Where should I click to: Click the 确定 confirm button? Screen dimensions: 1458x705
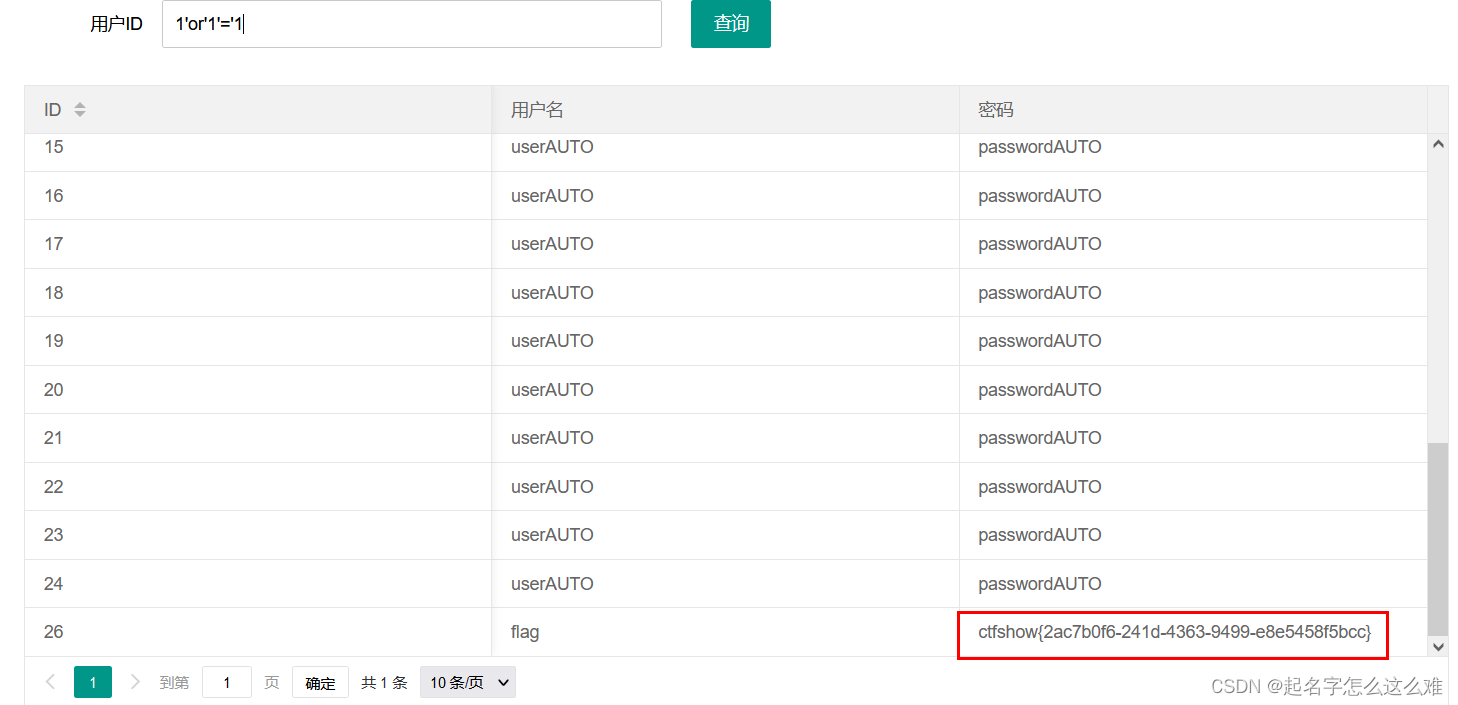point(320,682)
